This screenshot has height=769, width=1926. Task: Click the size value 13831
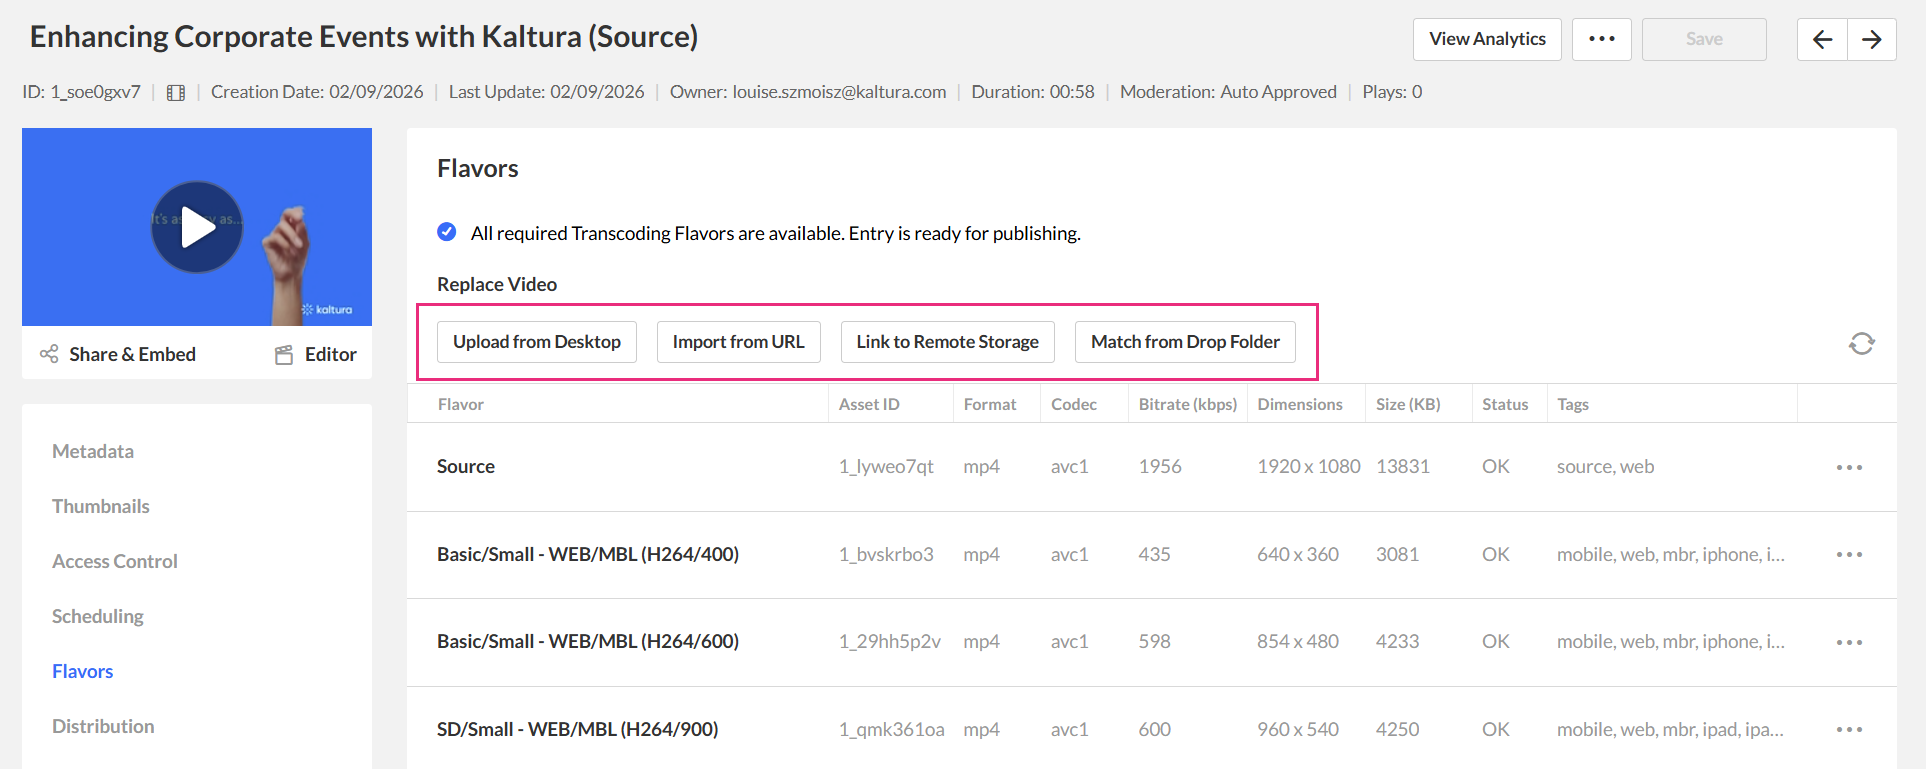tap(1403, 466)
